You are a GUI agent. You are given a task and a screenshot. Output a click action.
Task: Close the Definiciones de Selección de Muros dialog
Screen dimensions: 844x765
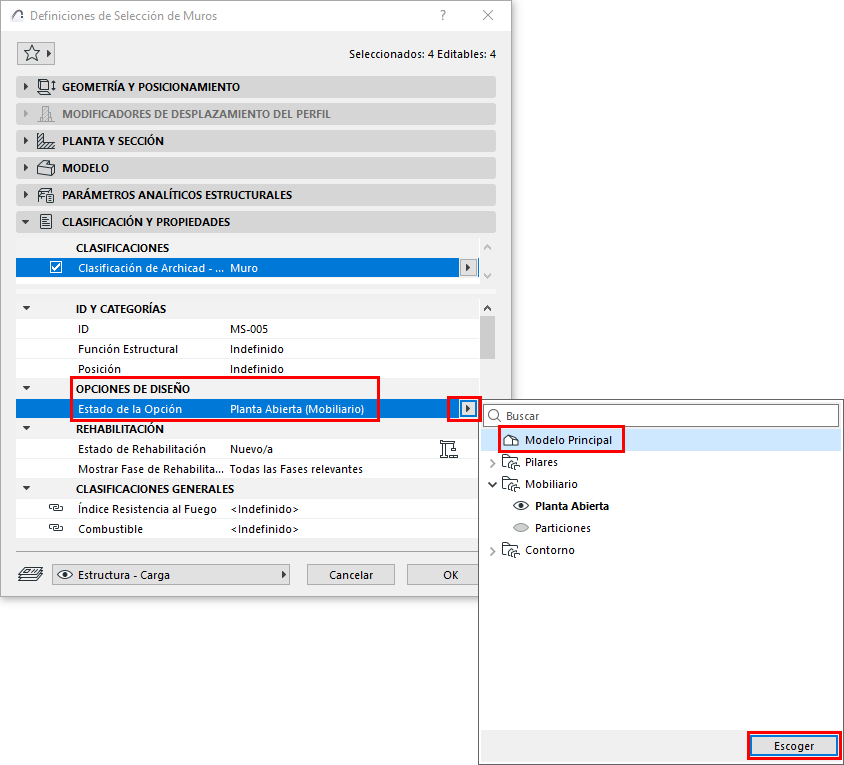click(488, 15)
